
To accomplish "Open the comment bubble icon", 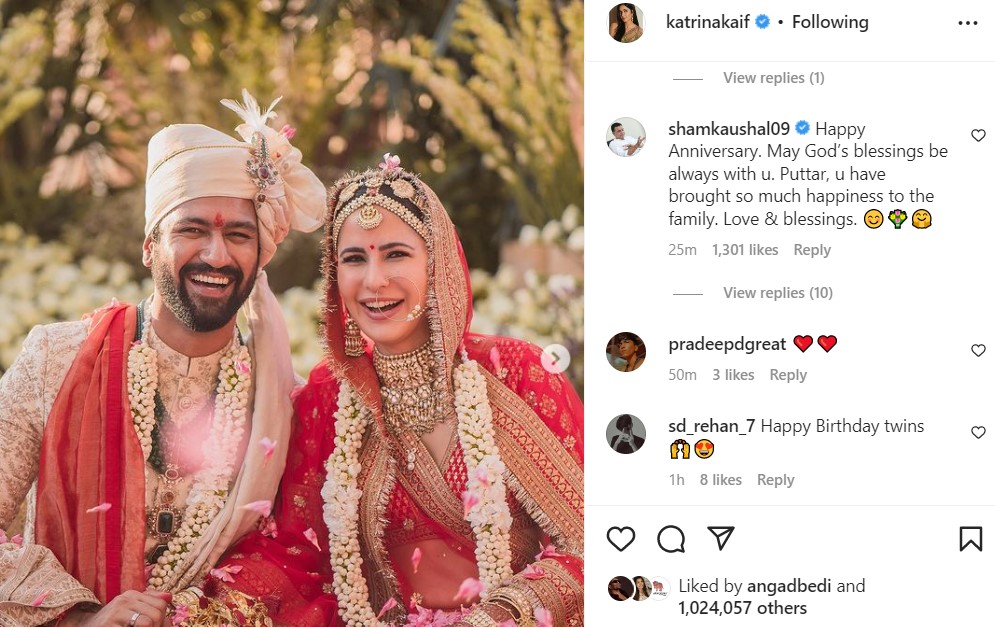I will coord(671,539).
